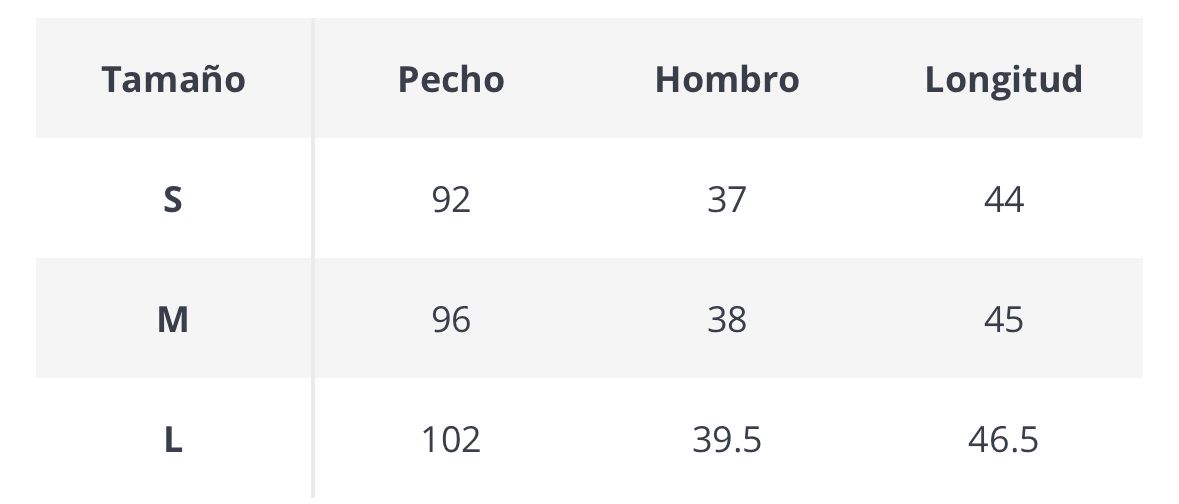Select the Longitud value 45
The image size is (1179, 504).
[1003, 320]
